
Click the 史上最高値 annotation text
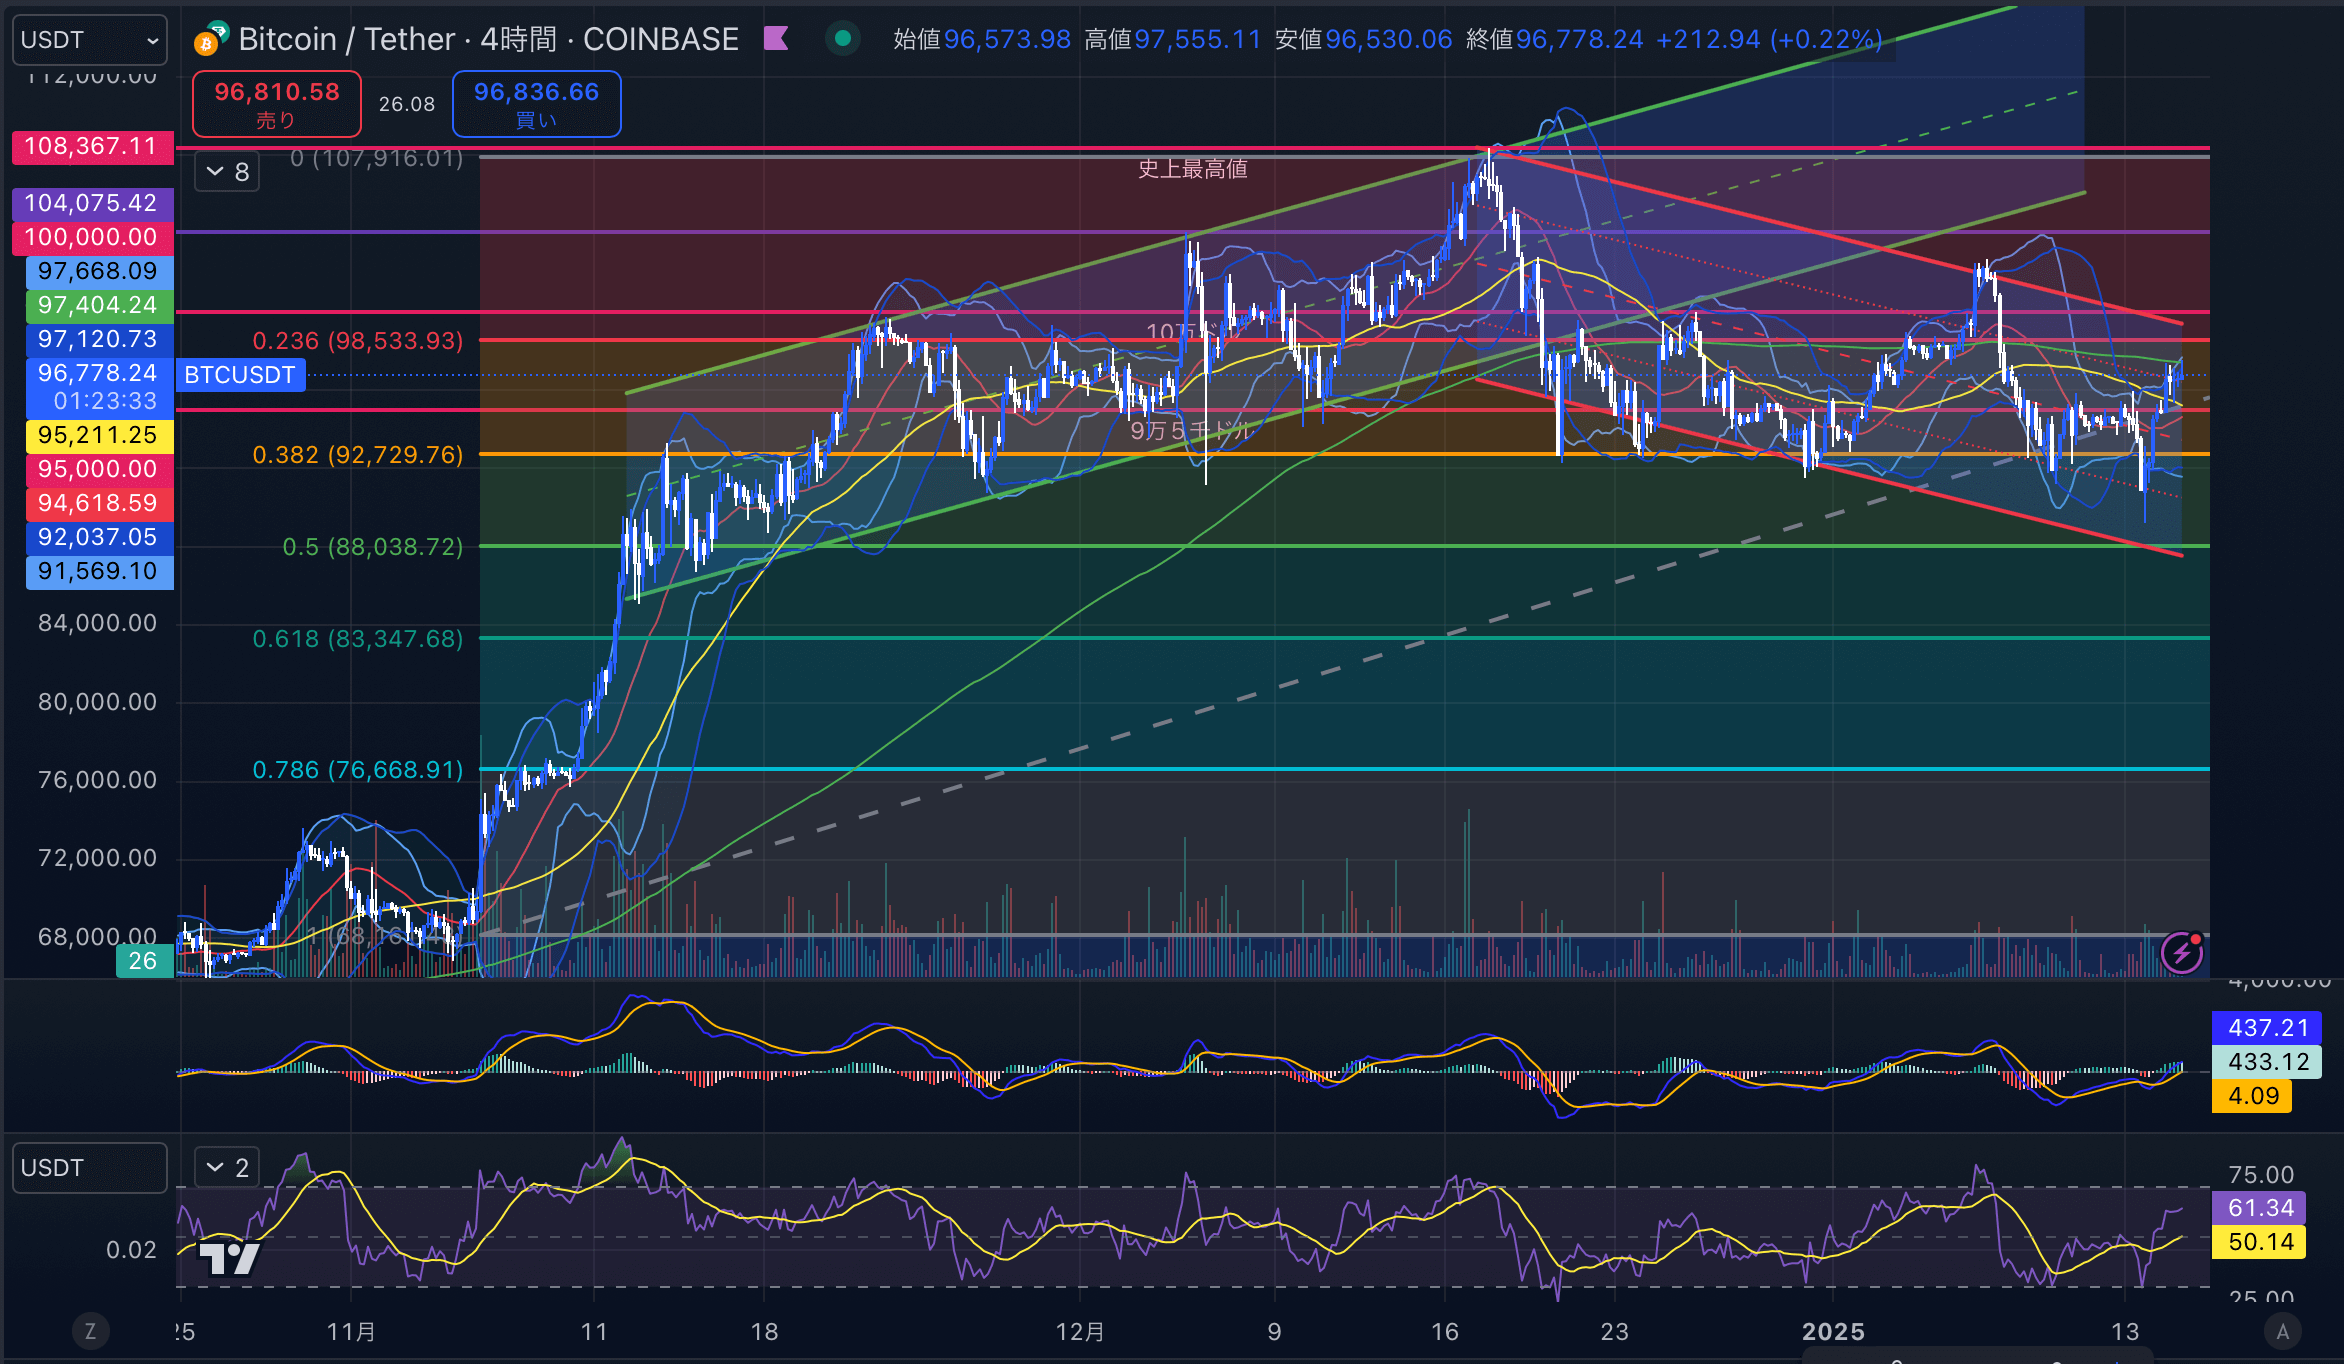click(x=1193, y=169)
